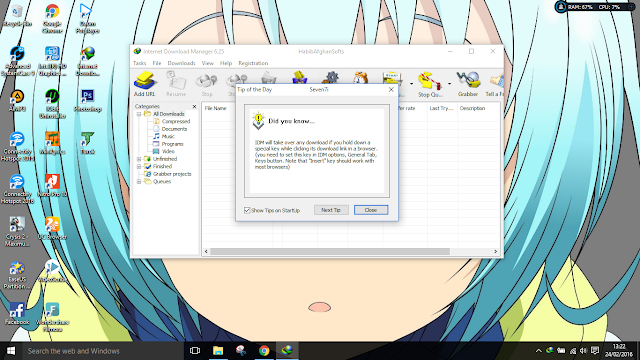640x360 pixels.
Task: Expand the Finished tree node
Action: [x=139, y=167]
